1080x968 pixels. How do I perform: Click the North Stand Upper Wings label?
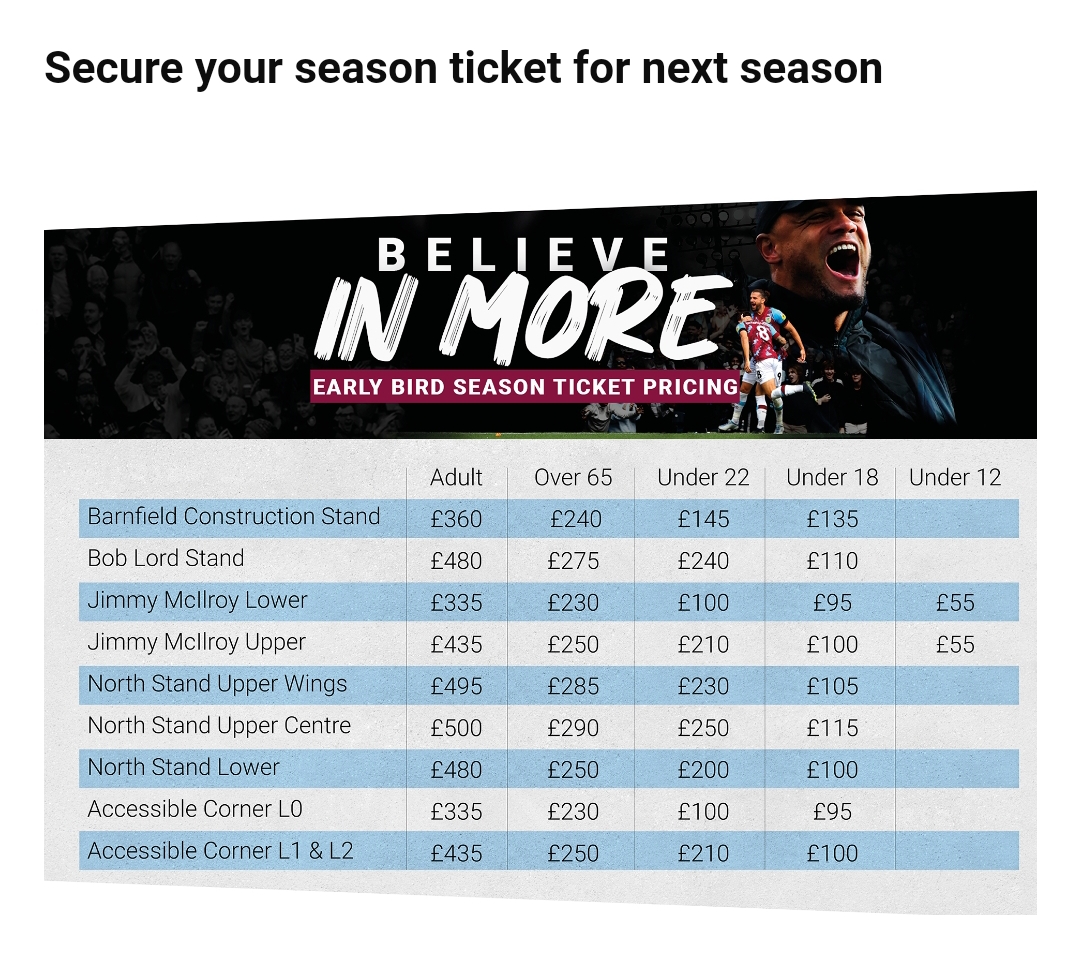point(217,685)
